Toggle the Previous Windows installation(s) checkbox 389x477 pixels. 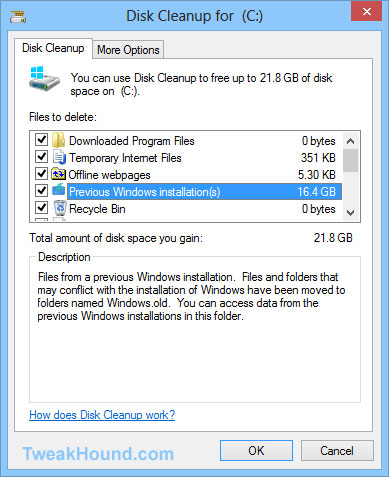[42, 190]
